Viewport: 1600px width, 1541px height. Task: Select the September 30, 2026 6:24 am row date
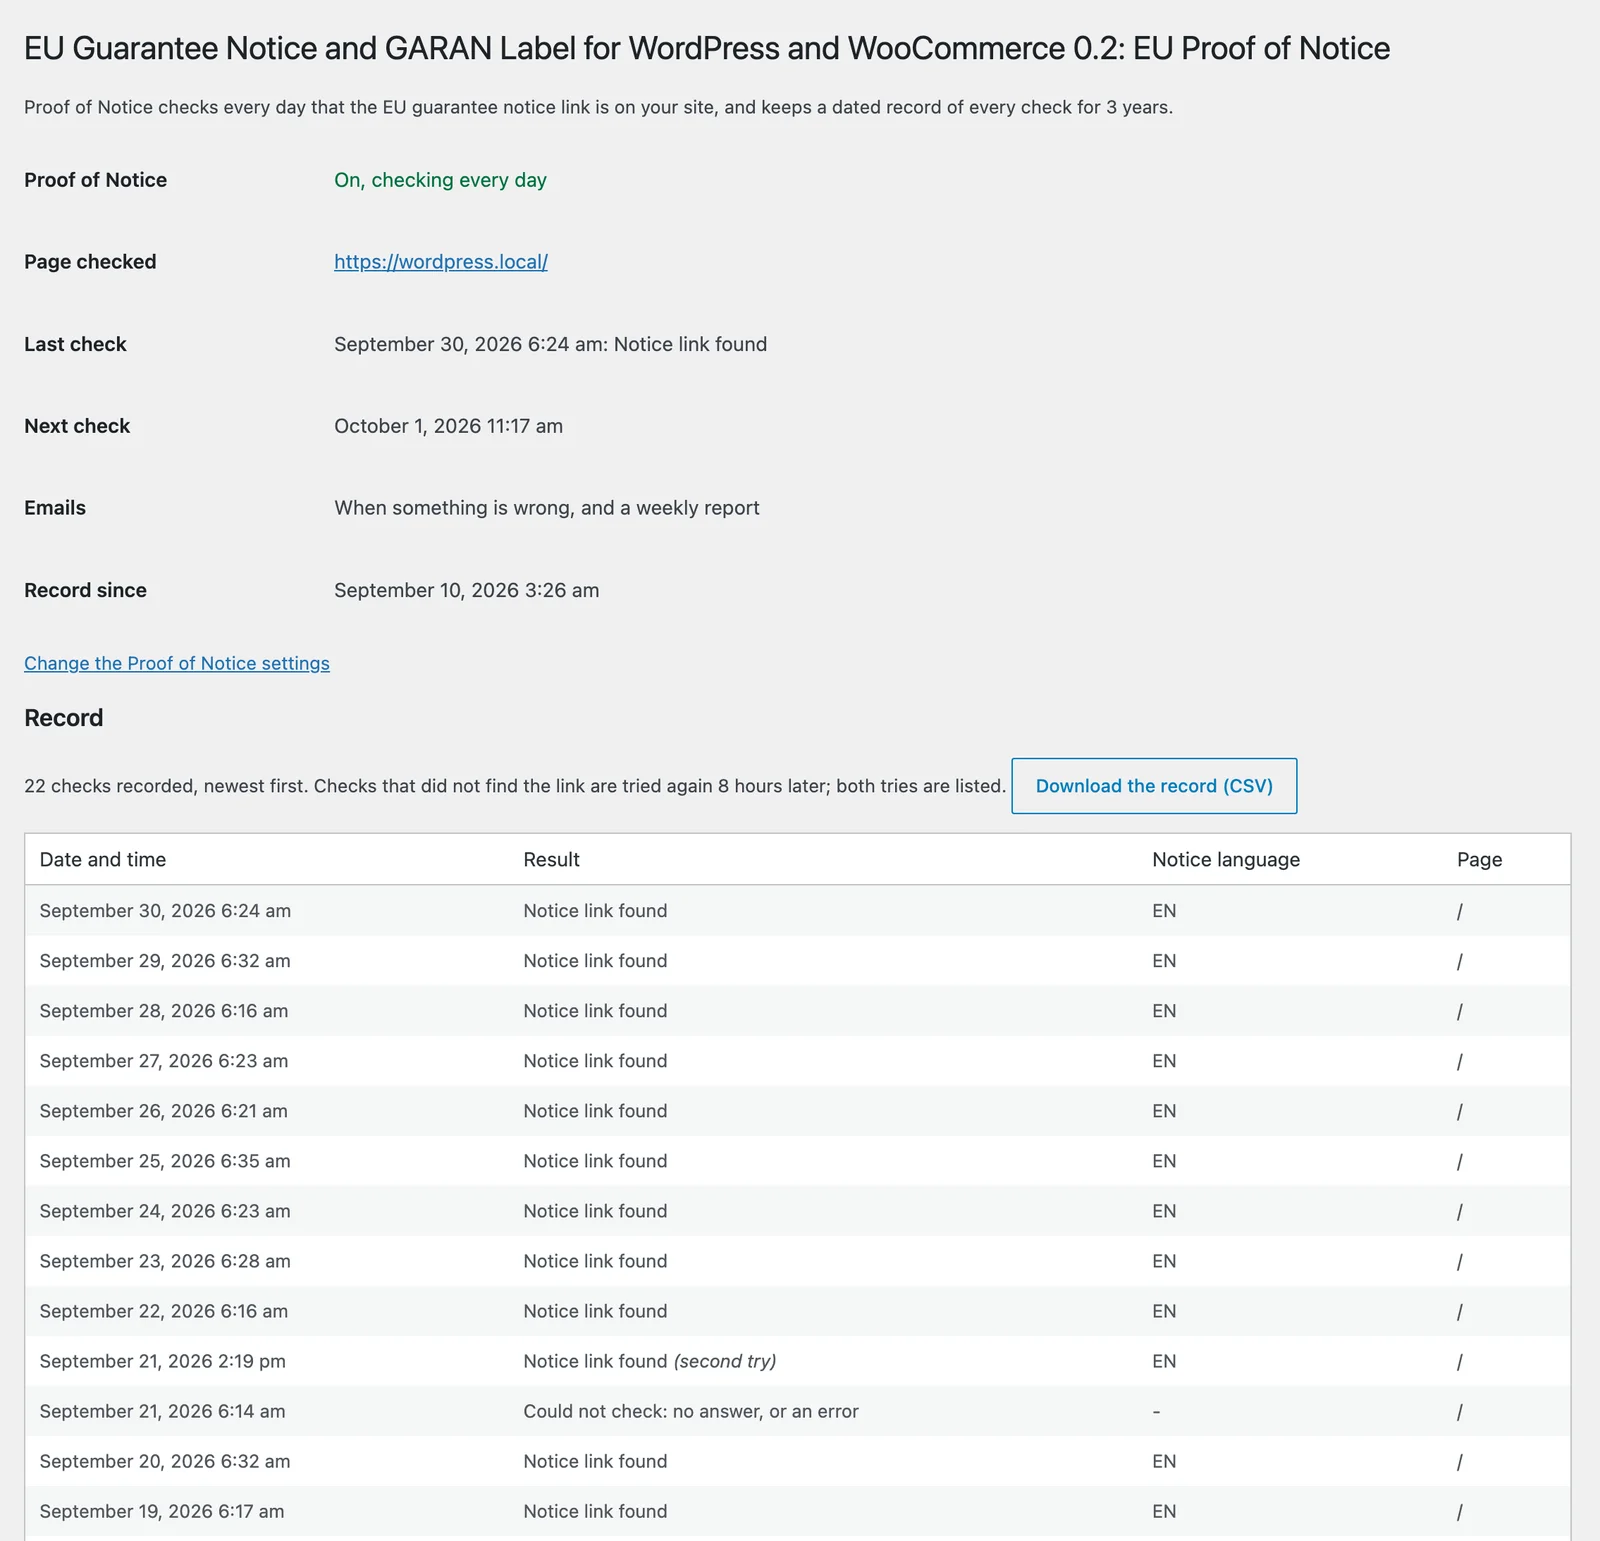tap(165, 911)
